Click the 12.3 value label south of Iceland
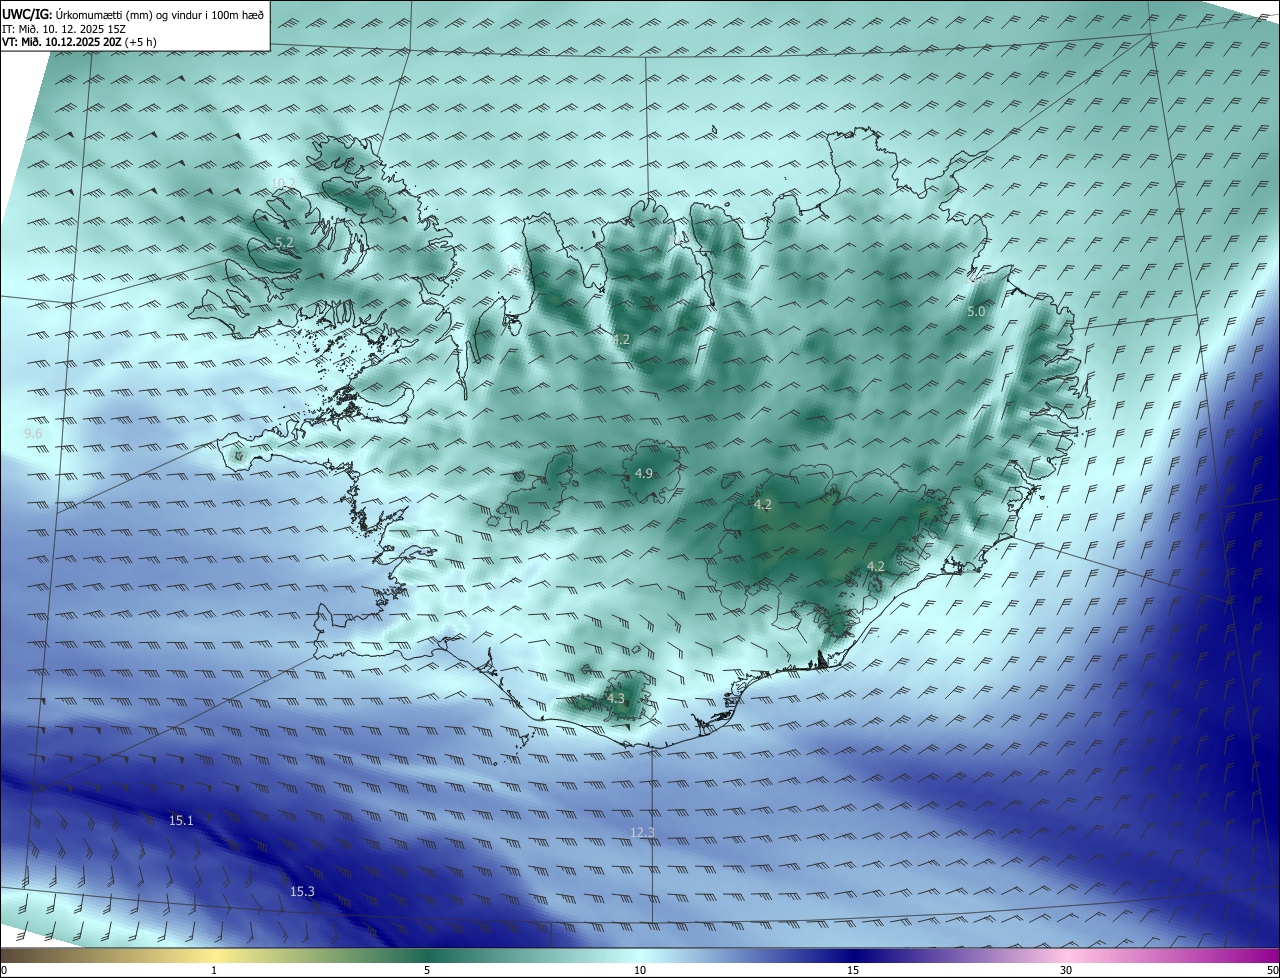 (x=642, y=832)
